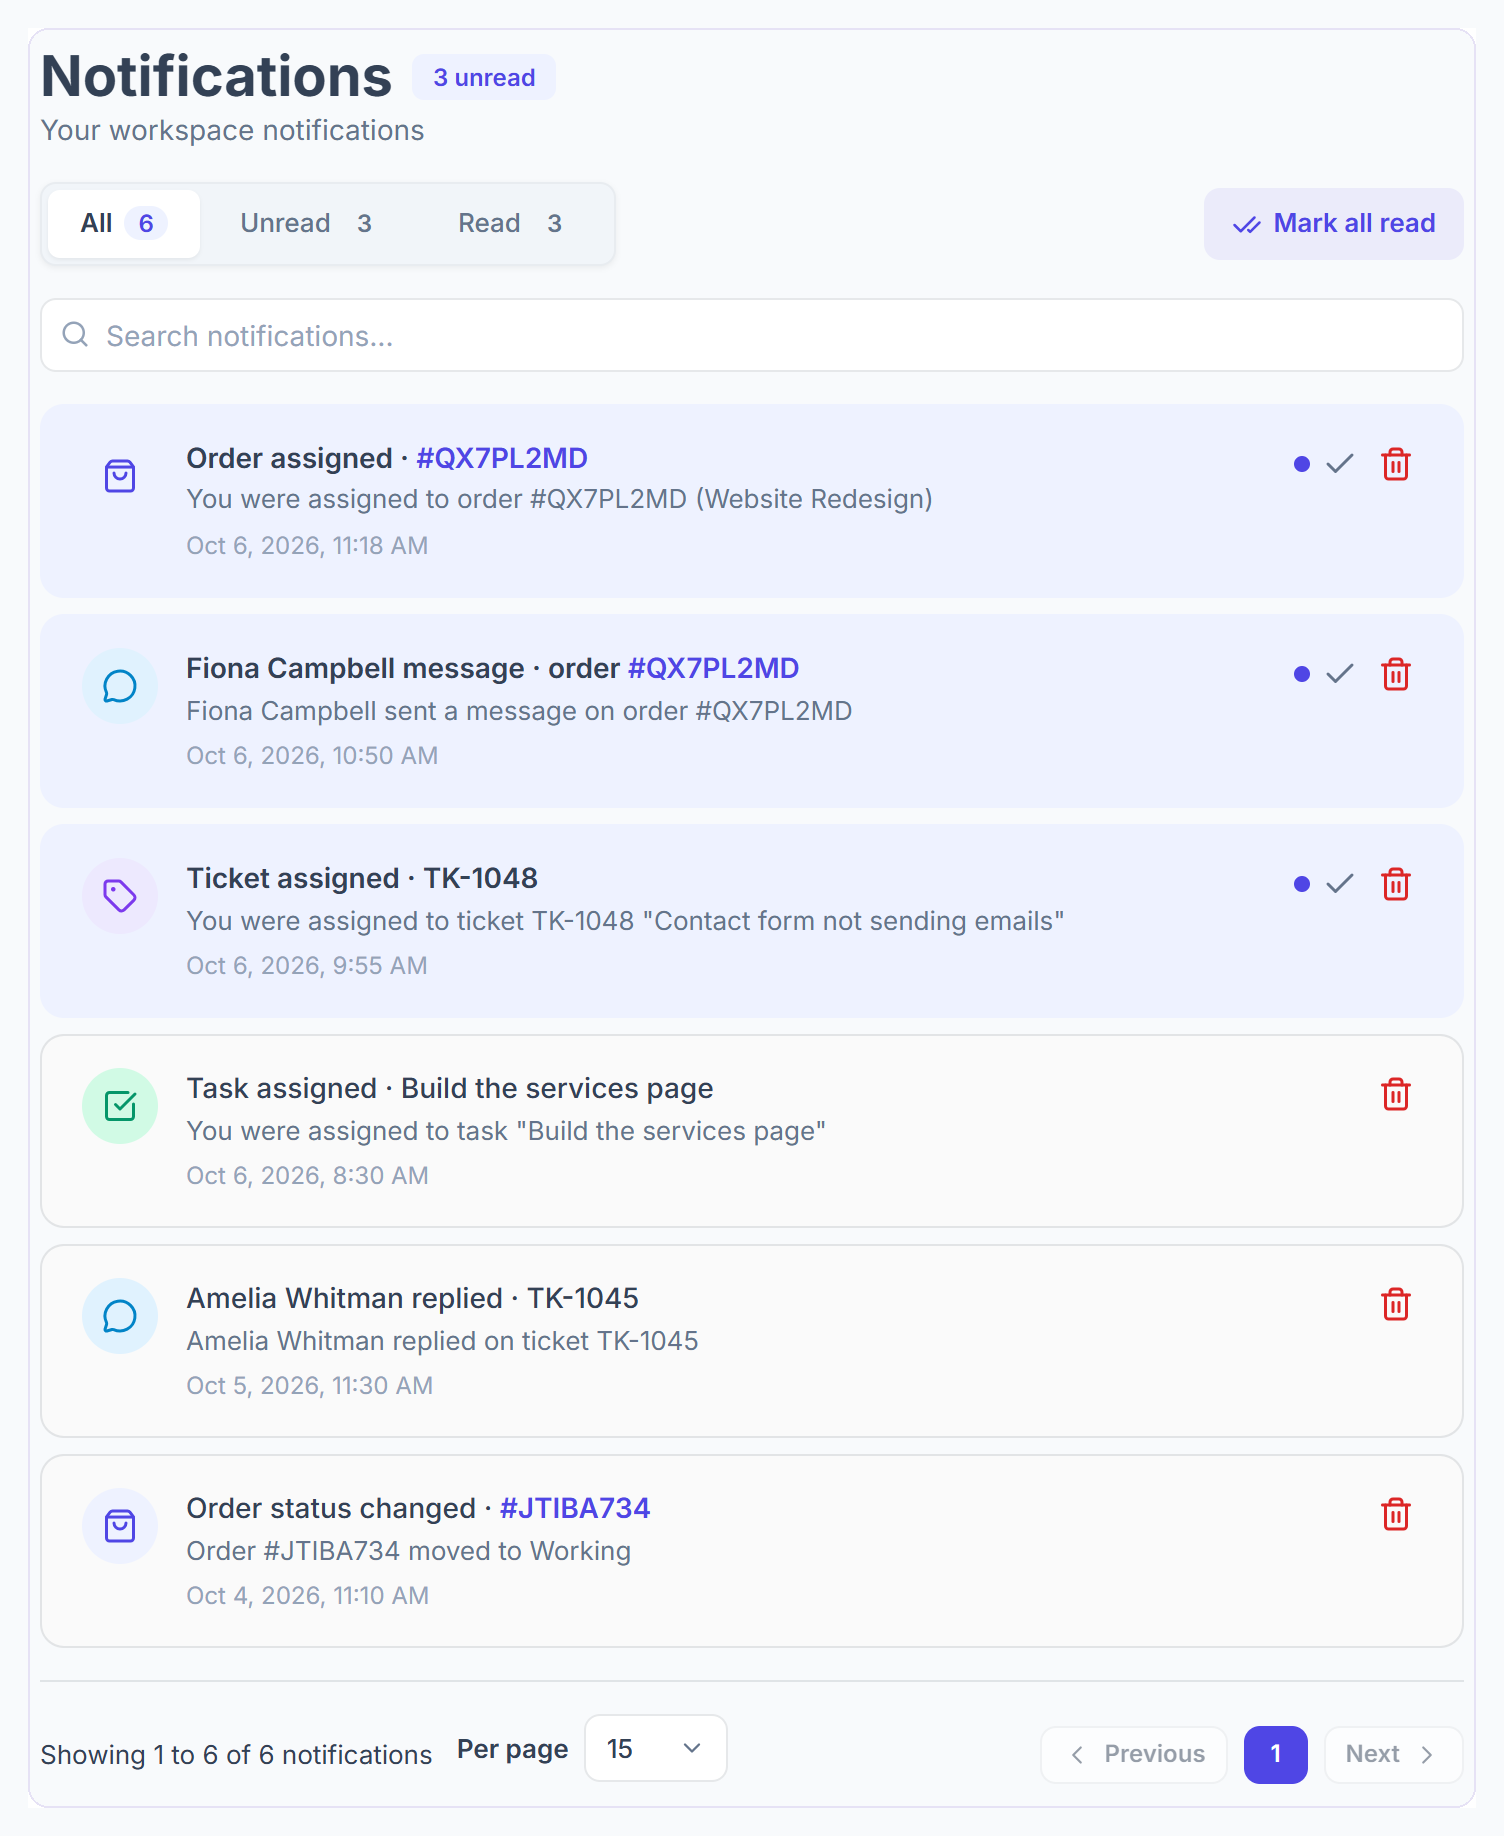Go to the Next page

[x=1393, y=1754]
